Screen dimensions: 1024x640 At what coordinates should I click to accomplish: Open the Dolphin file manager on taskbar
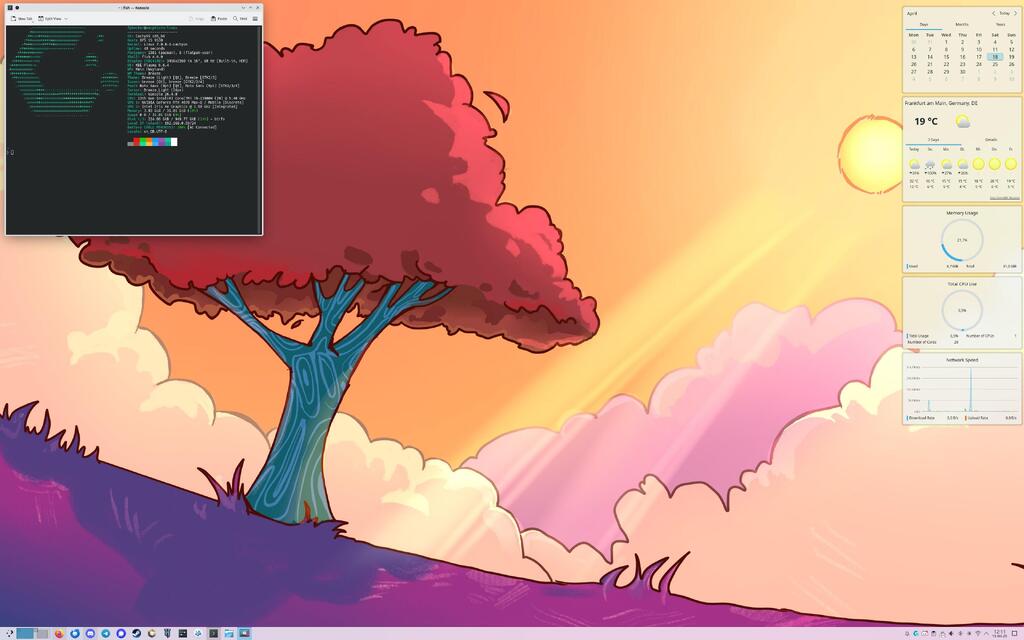[x=229, y=633]
